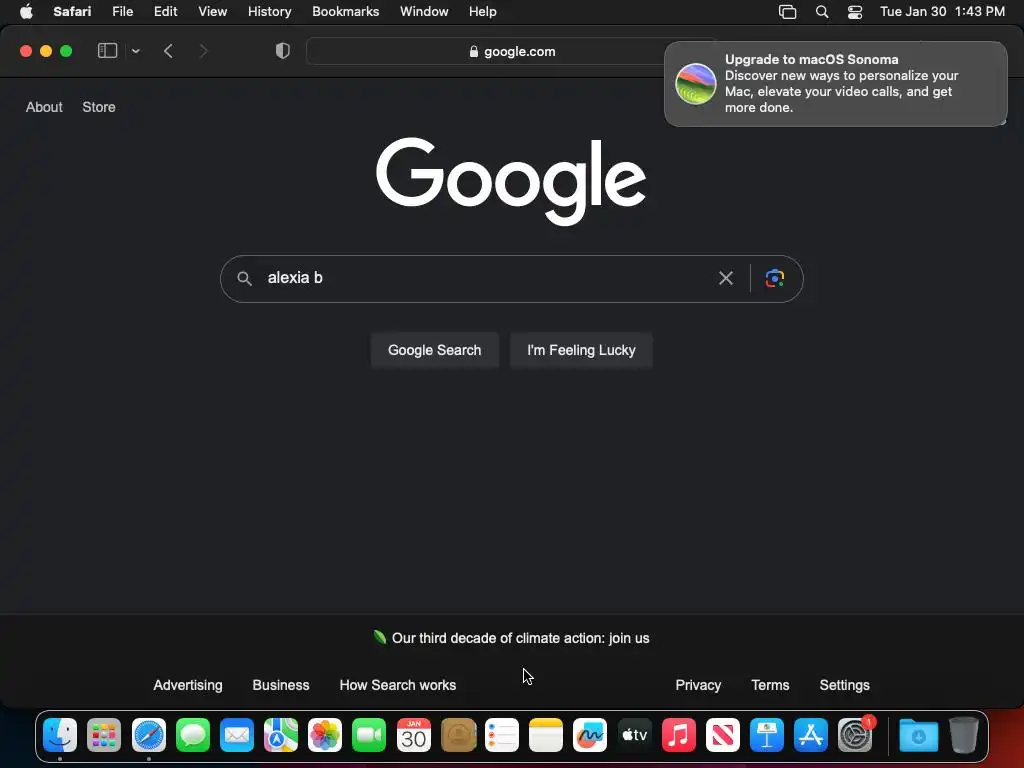
Task: Open Notes from the Dock
Action: (x=546, y=736)
